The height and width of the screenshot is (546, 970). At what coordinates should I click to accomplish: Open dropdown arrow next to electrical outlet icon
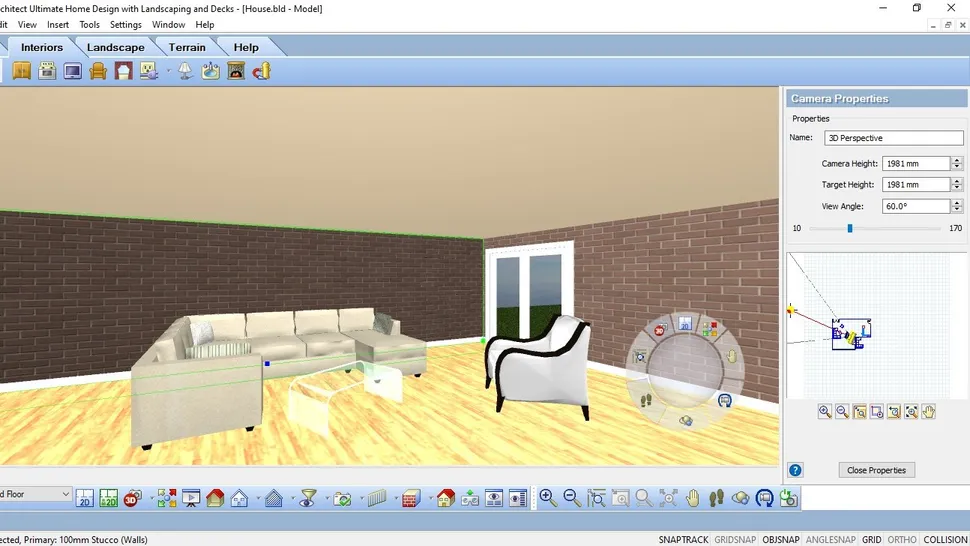pos(167,71)
